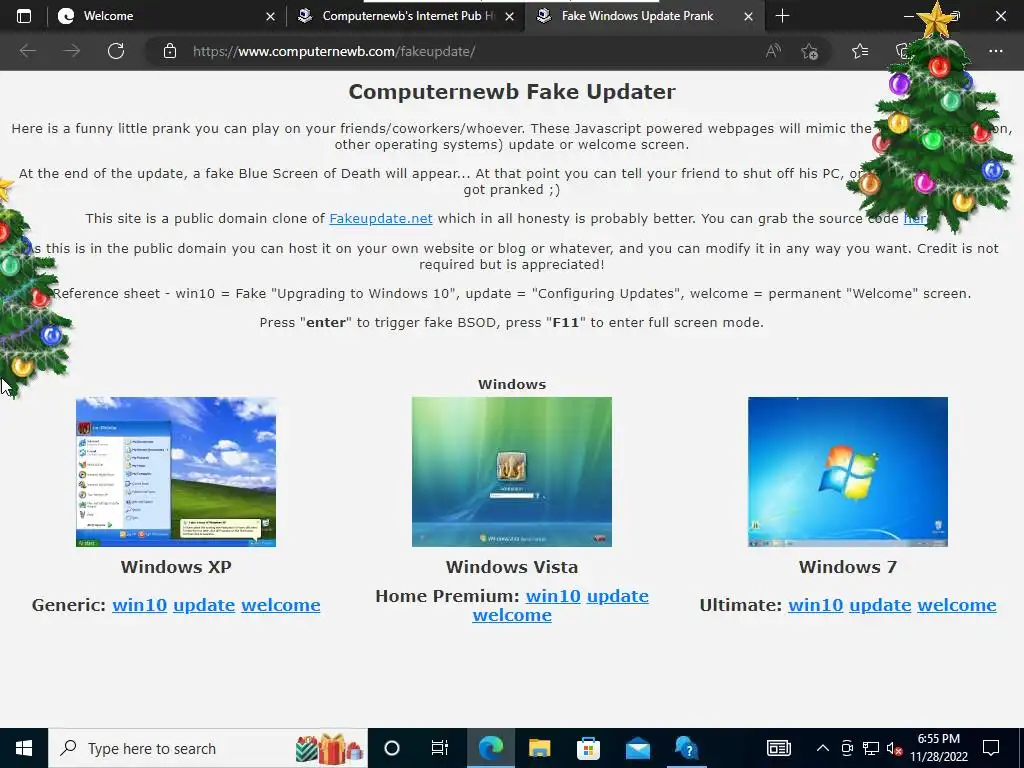
Task: Open the notification center icon
Action: pos(991,748)
